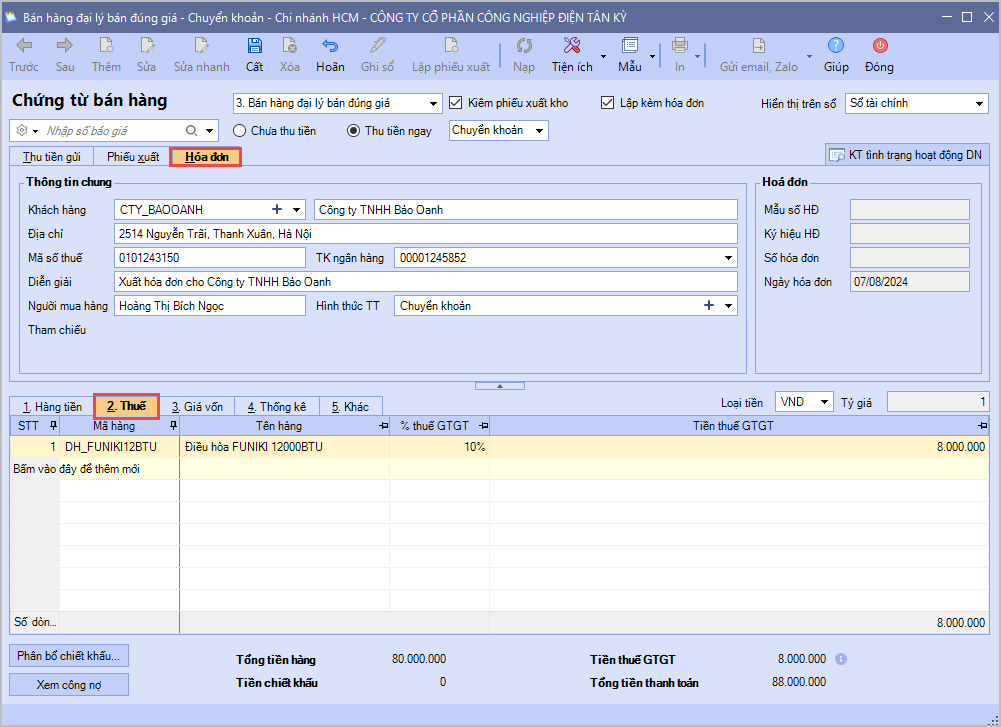This screenshot has width=1001, height=727.
Task: Expand the Chuyển khoản payment method dropdown
Action: [539, 131]
